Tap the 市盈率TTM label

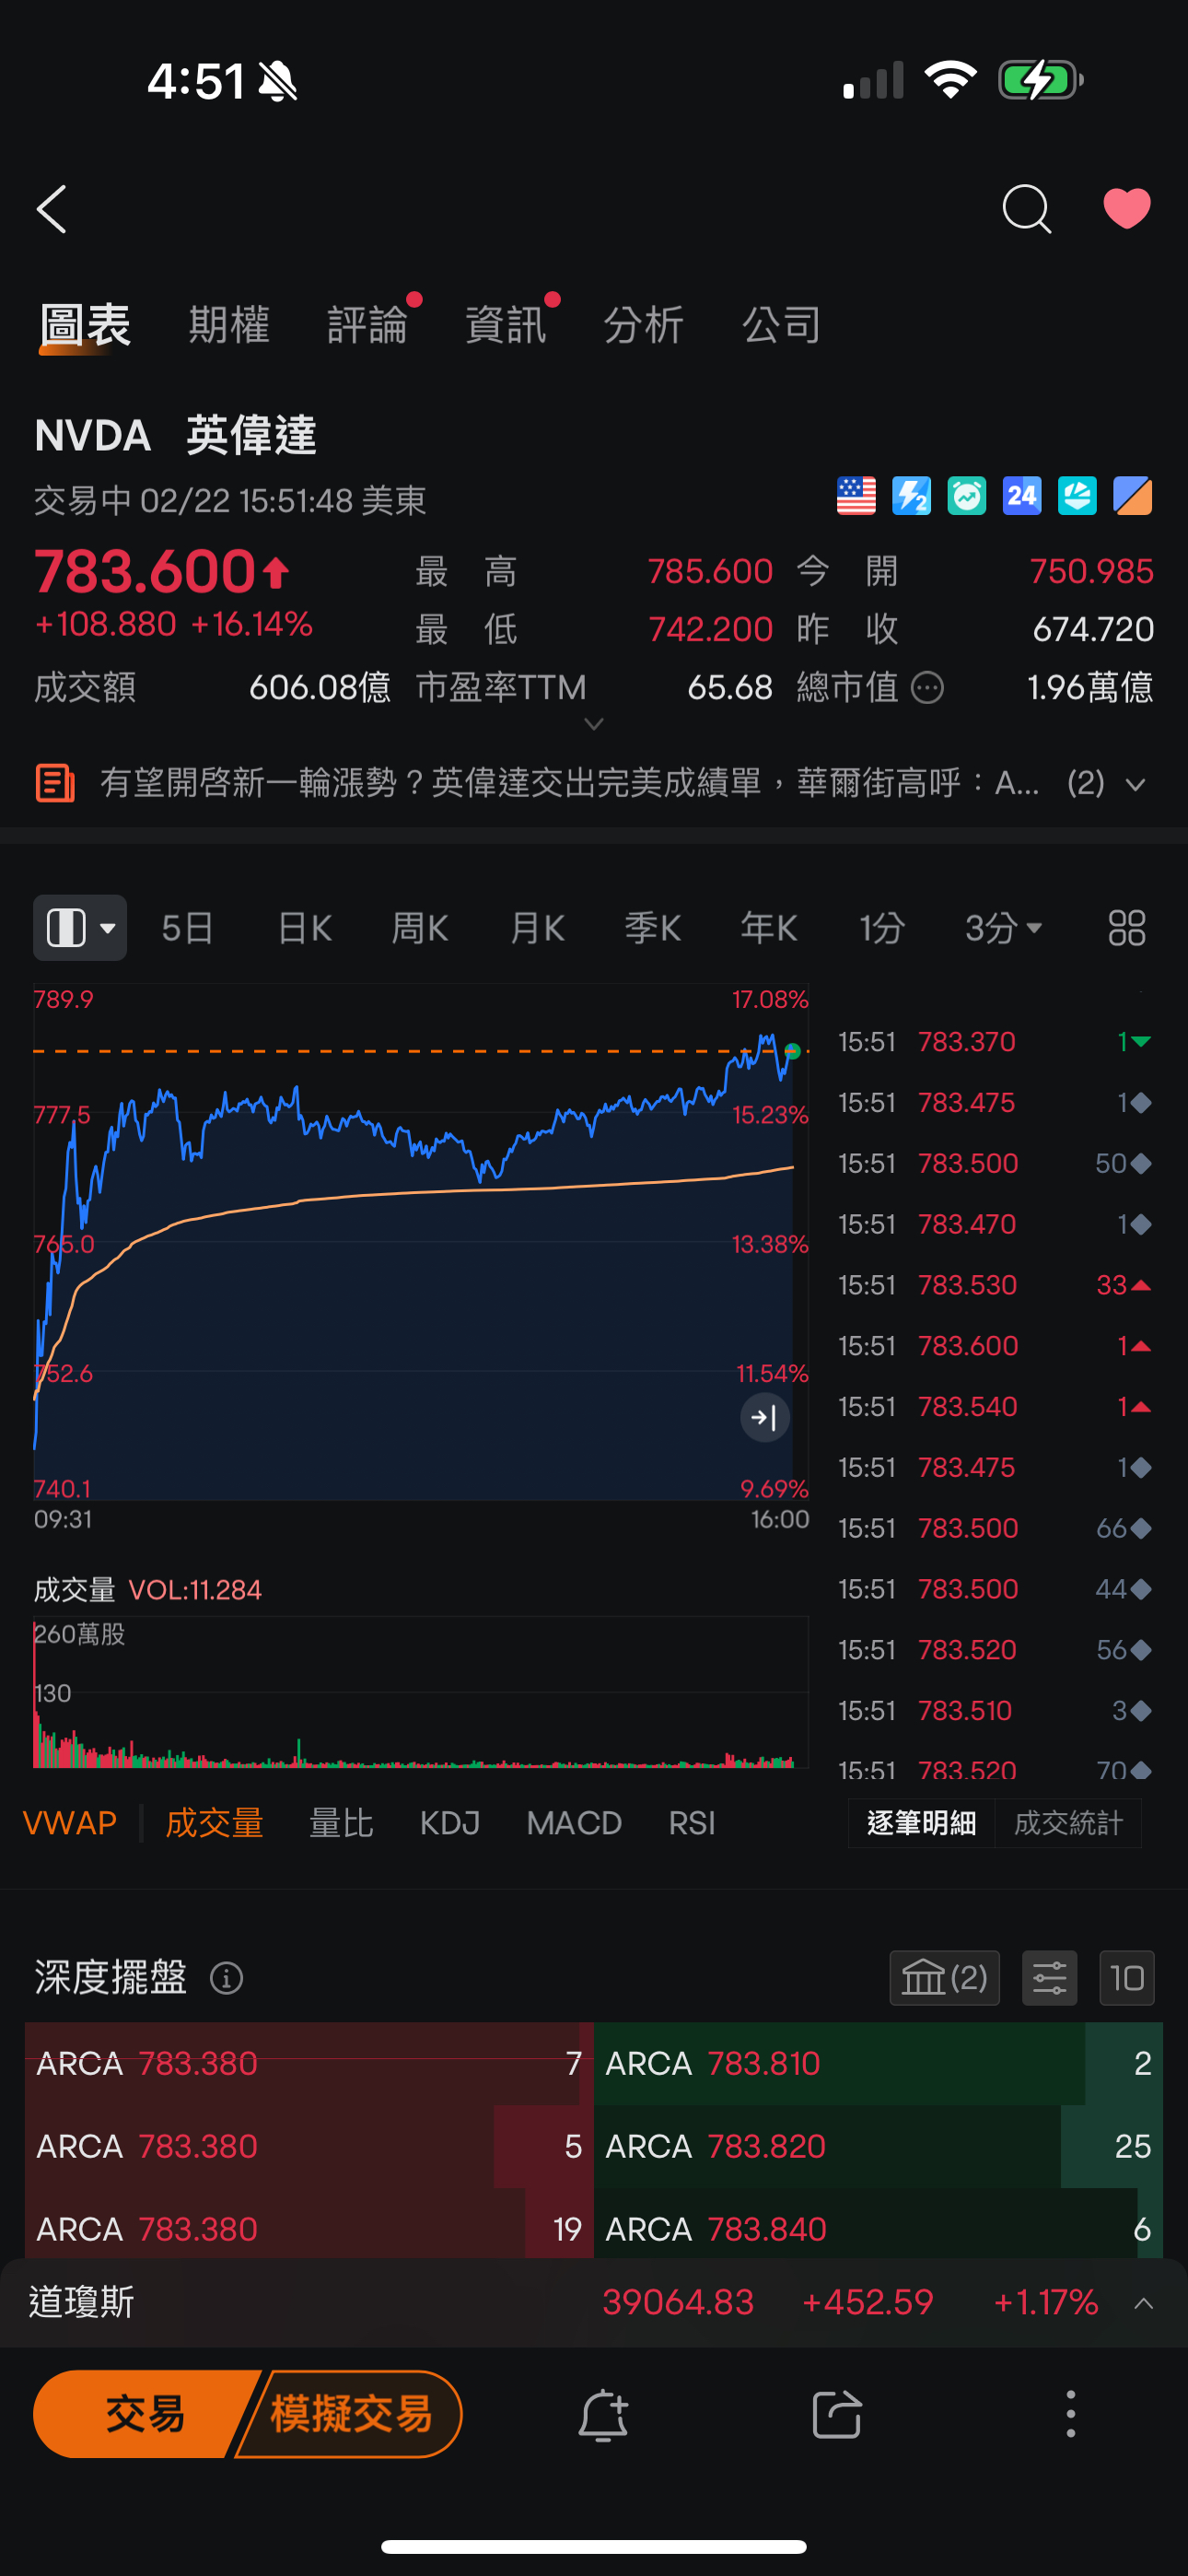[x=501, y=688]
